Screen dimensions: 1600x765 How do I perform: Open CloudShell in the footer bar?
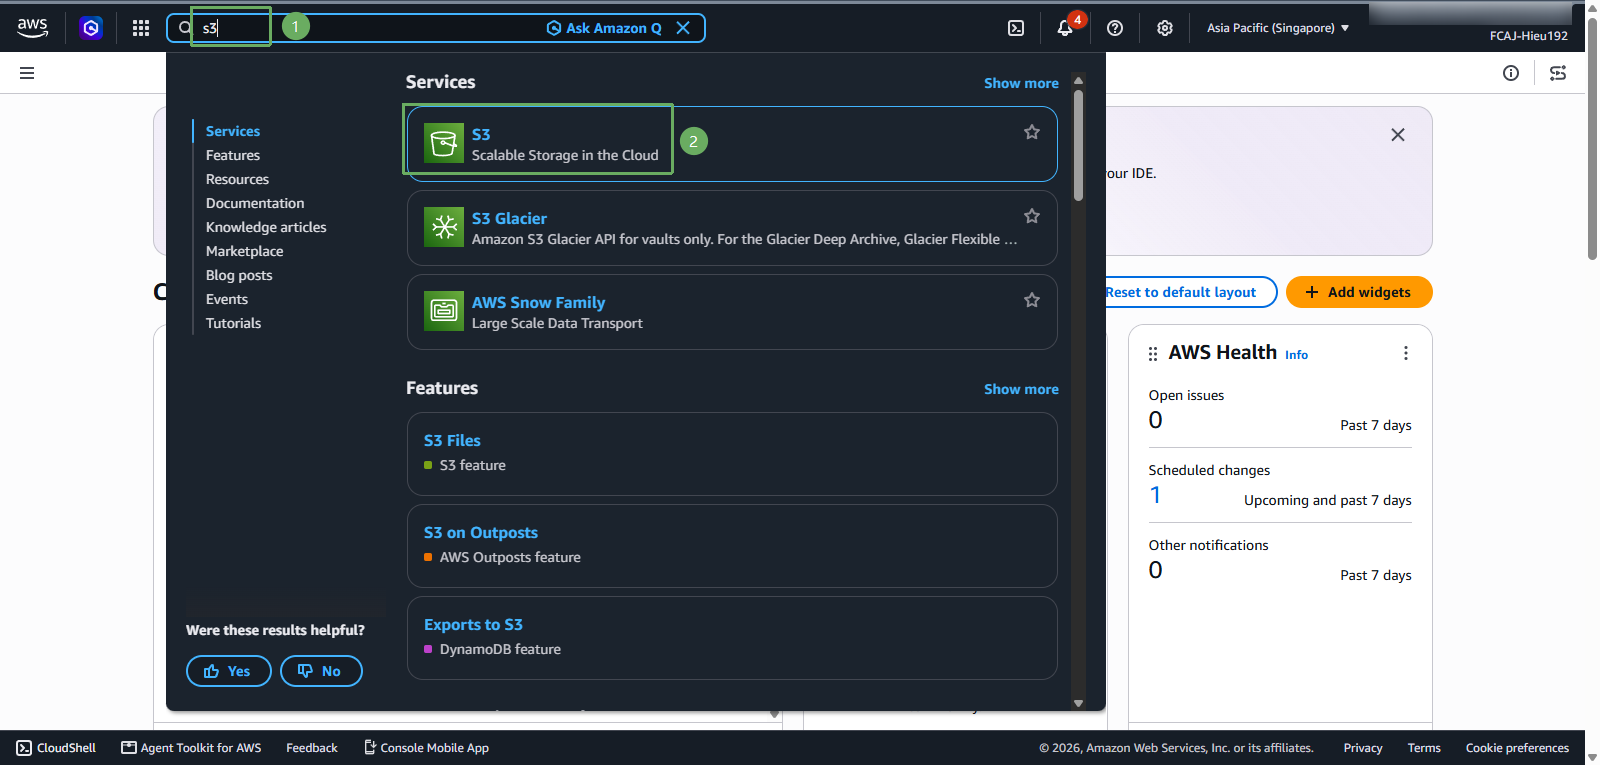[56, 748]
